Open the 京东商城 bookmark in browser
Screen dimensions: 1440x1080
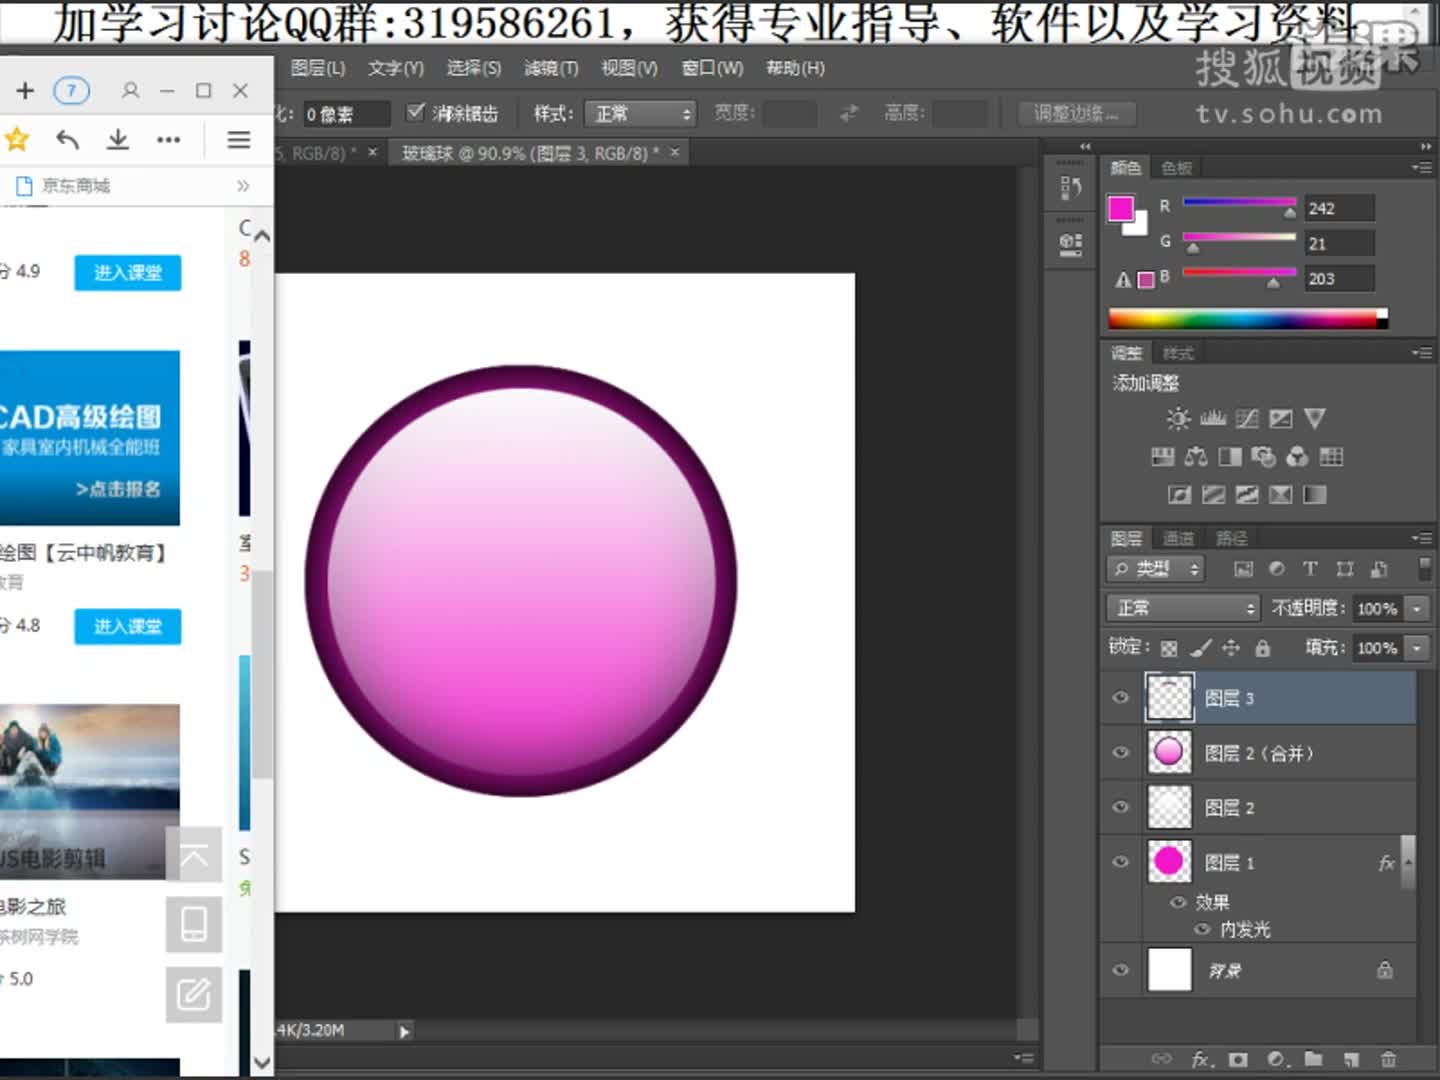65,186
